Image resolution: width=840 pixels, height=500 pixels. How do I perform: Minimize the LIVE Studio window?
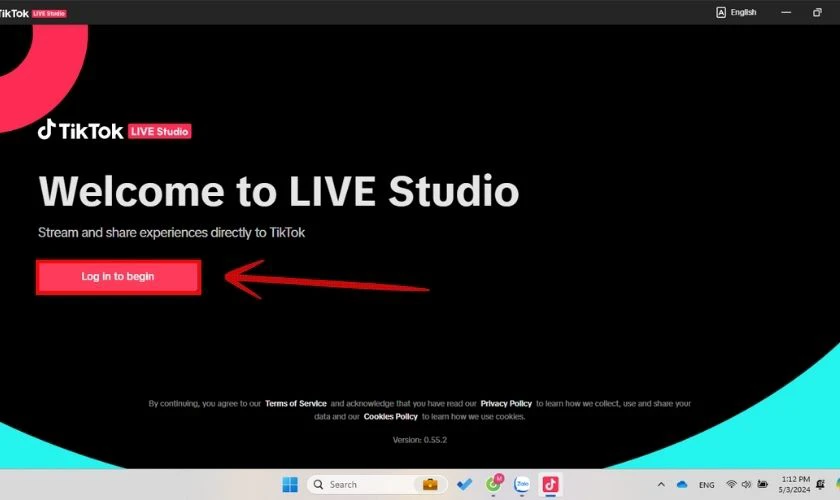click(x=786, y=12)
